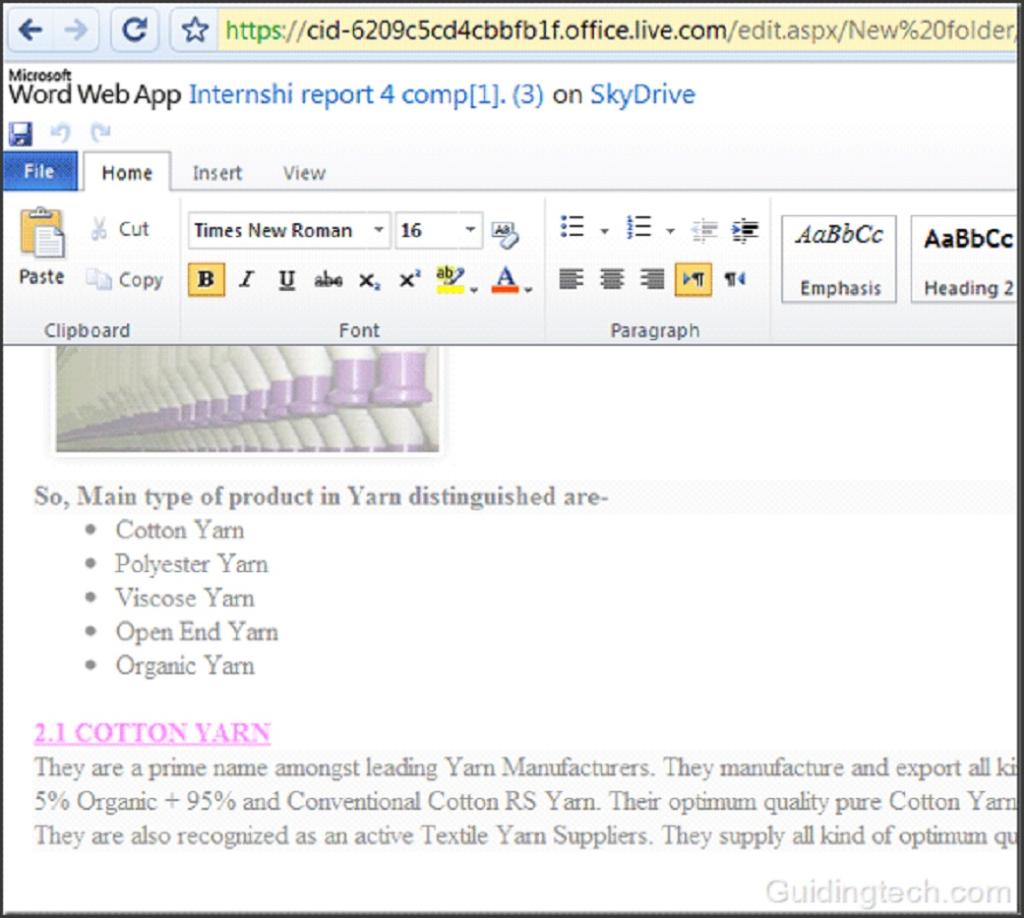Image resolution: width=1024 pixels, height=918 pixels.
Task: Toggle Italic formatting
Action: [x=246, y=279]
